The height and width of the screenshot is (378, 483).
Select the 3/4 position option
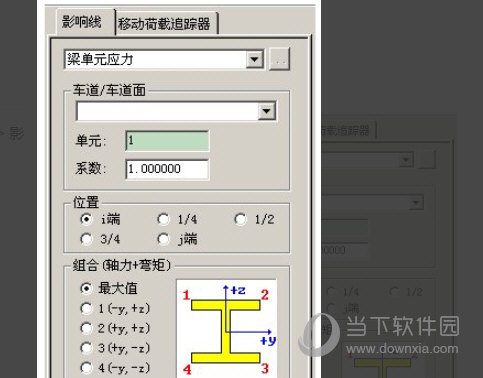point(86,239)
